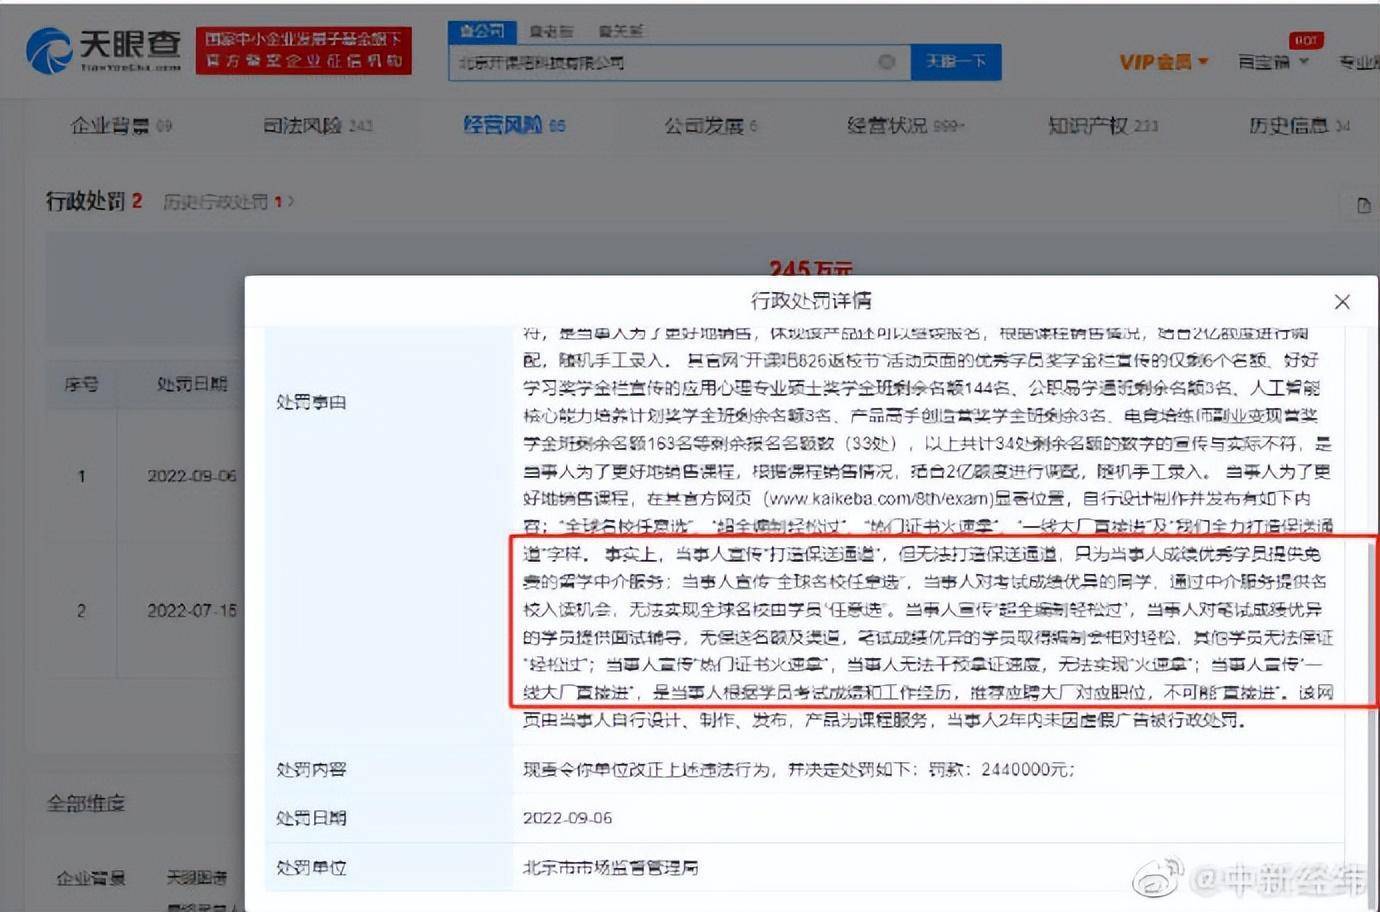Click the red official credit agency banner
Viewport: 1380px width, 912px height.
tap(303, 51)
